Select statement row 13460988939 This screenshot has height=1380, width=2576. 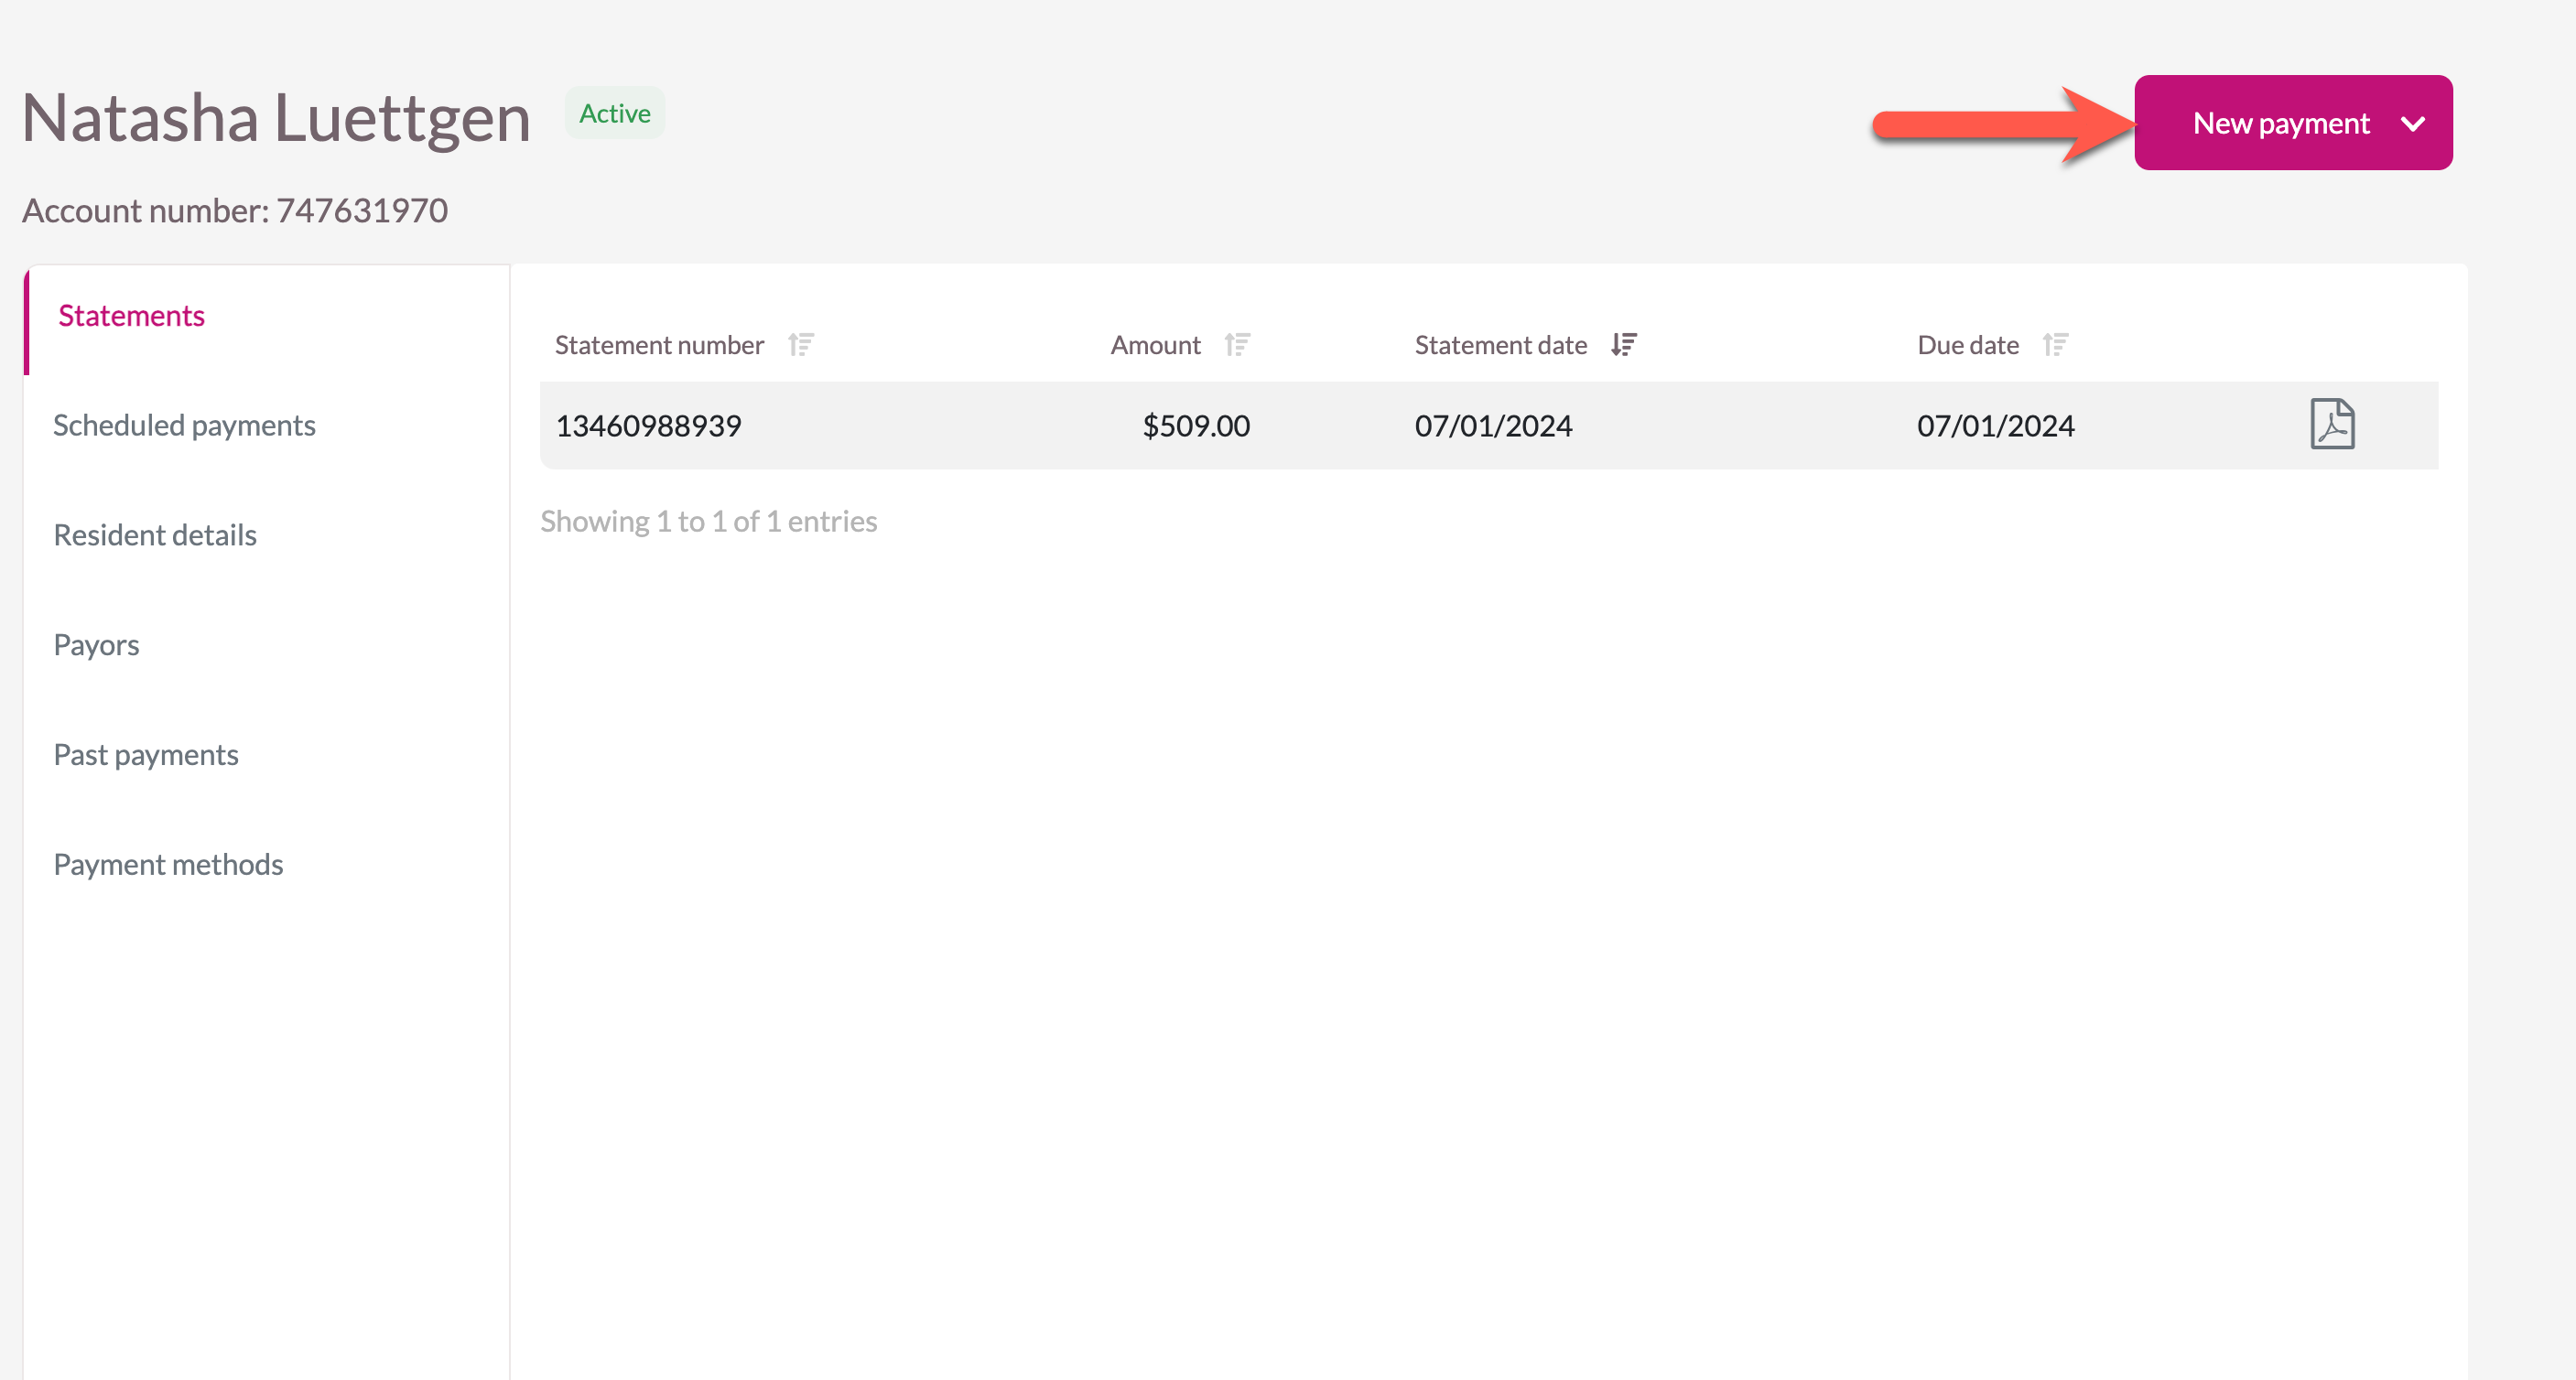[648, 426]
